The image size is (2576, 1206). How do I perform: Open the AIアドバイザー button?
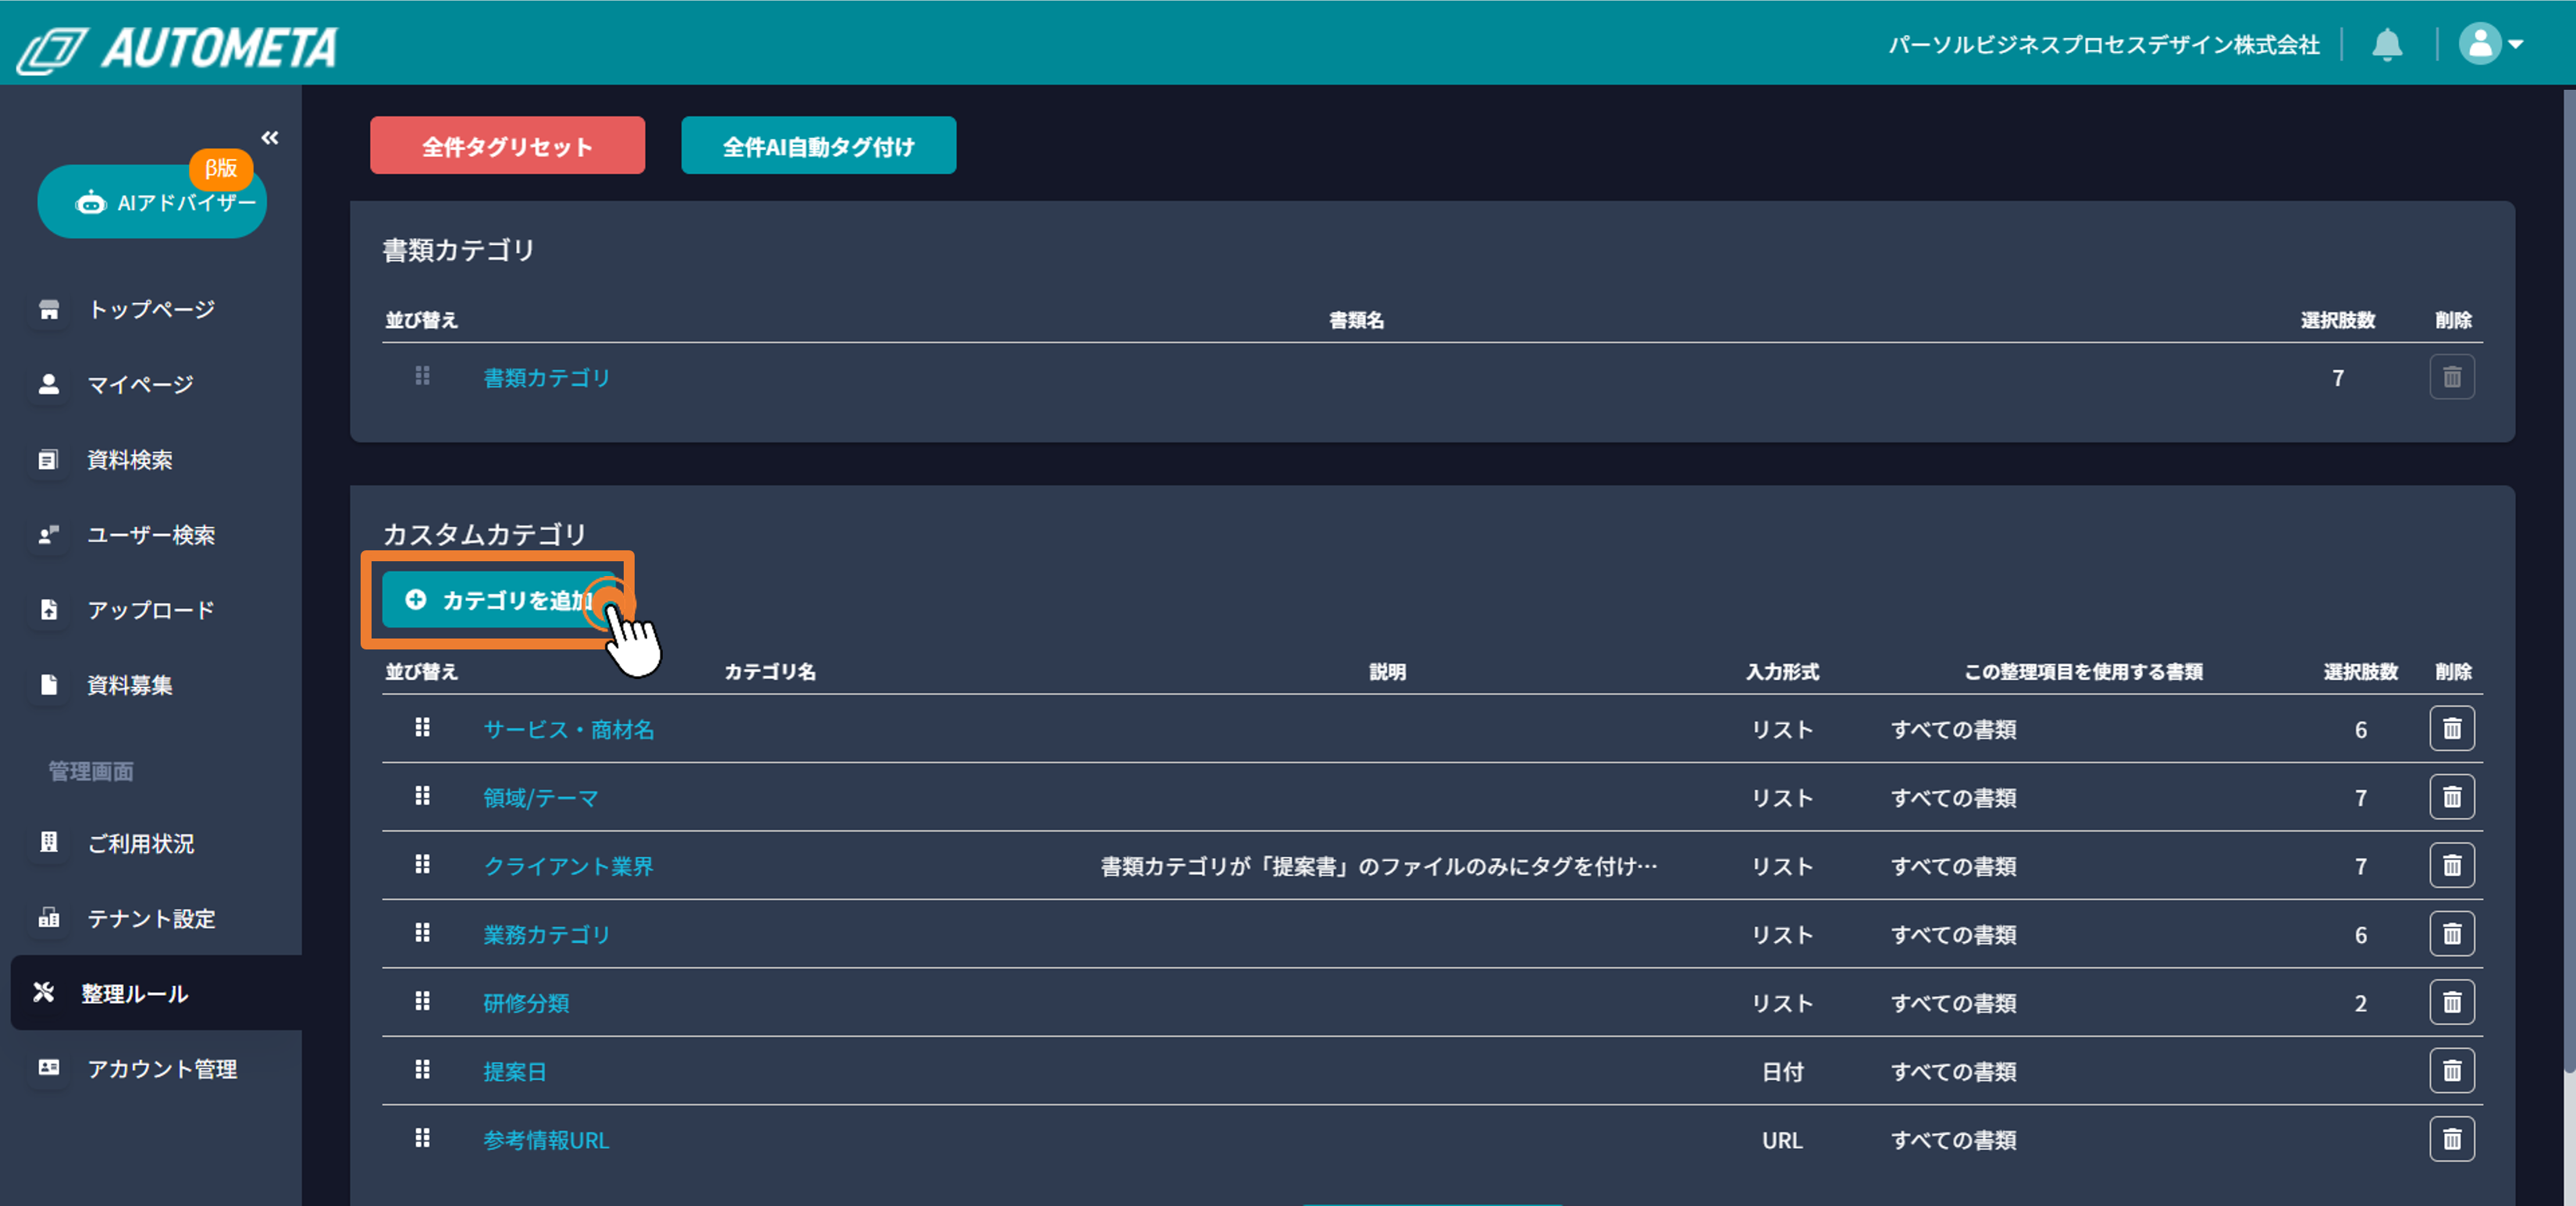152,202
